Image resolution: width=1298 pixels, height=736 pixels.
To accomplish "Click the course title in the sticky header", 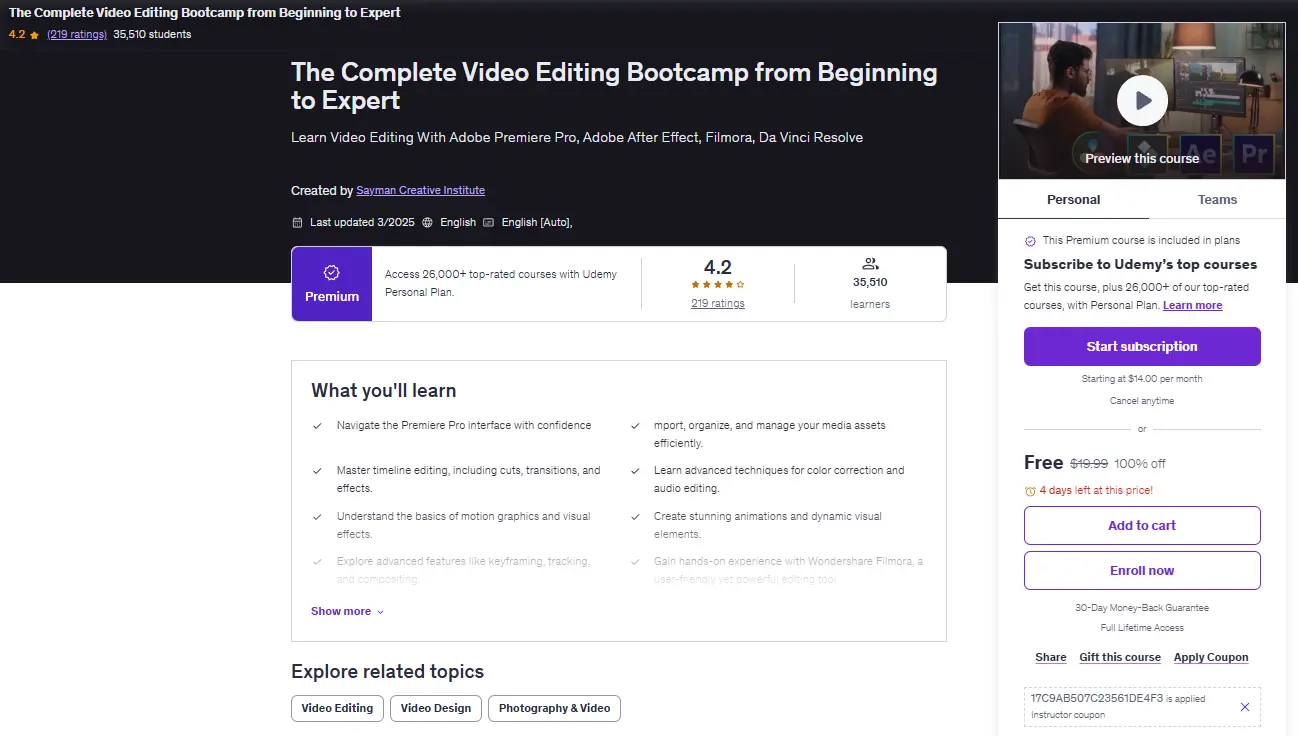I will pyautogui.click(x=205, y=13).
